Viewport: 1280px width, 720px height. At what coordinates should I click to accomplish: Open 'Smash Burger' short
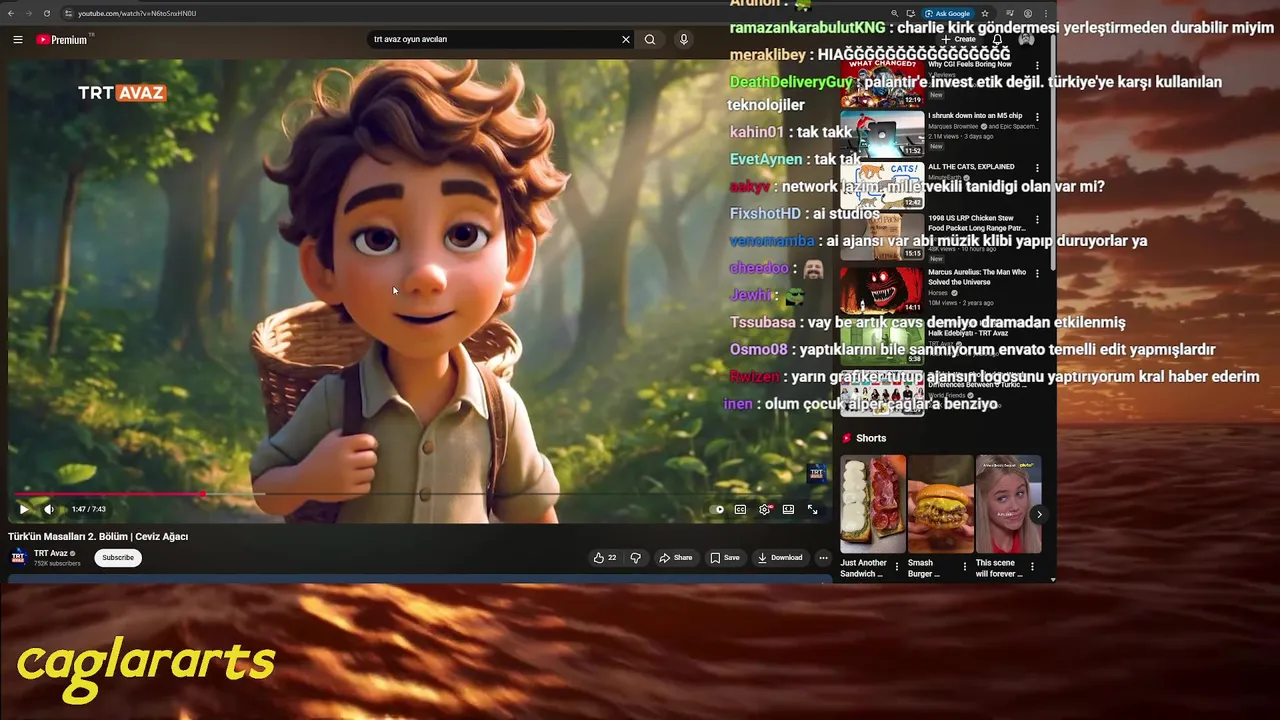pos(941,504)
